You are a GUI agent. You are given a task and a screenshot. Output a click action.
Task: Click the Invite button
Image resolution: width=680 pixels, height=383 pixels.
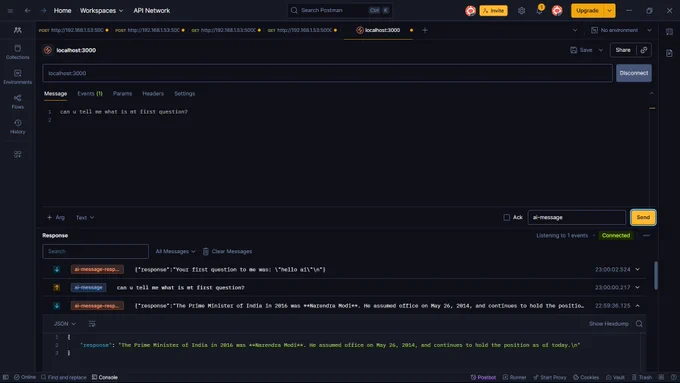(x=494, y=10)
